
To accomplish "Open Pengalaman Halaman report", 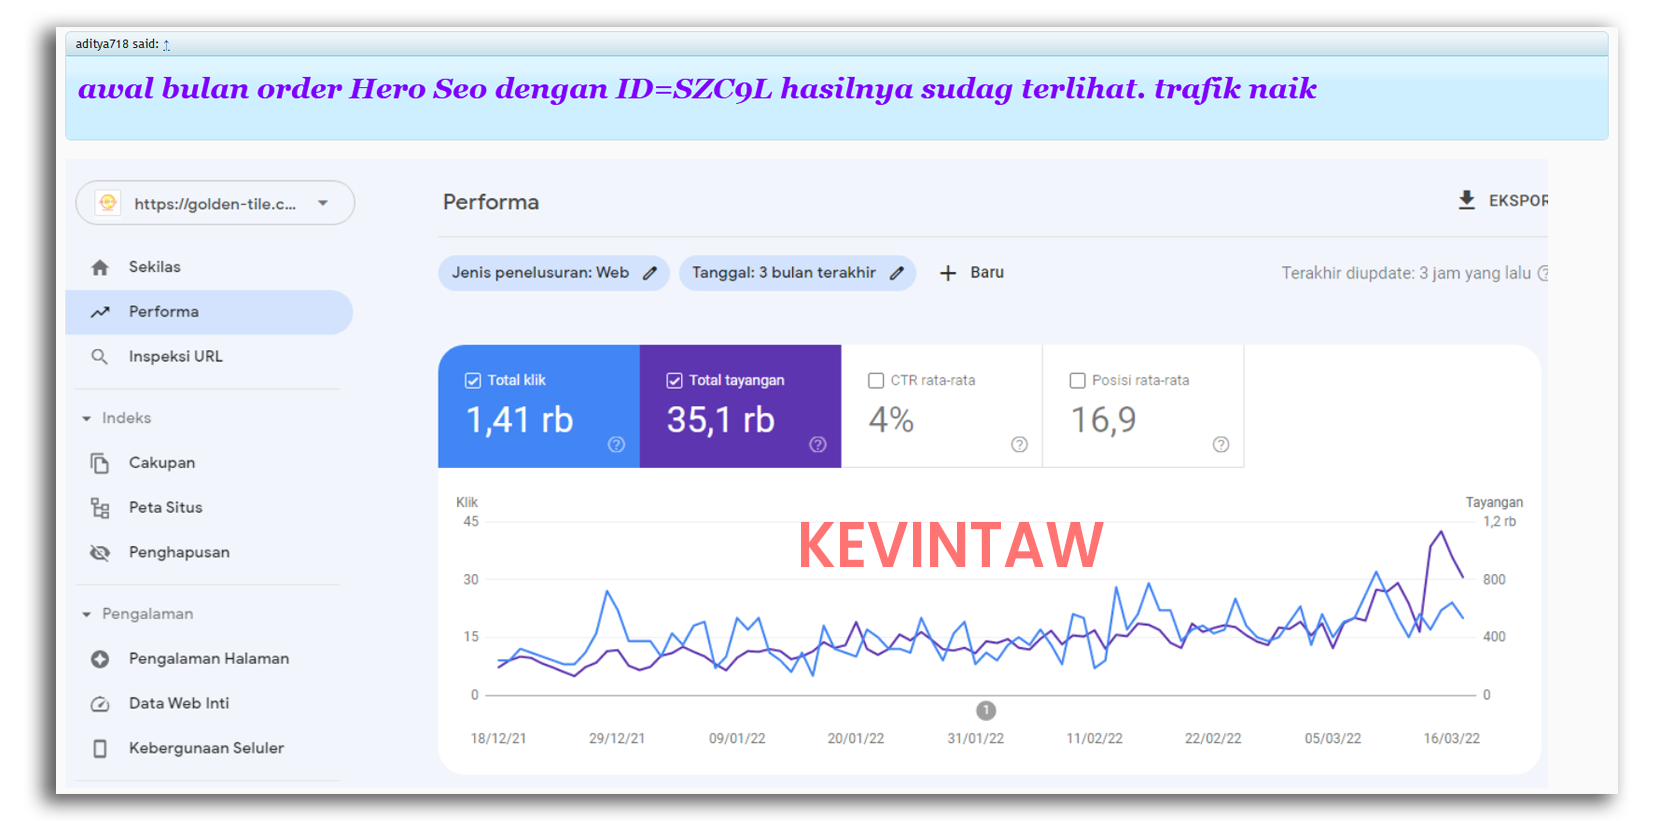I will (209, 659).
